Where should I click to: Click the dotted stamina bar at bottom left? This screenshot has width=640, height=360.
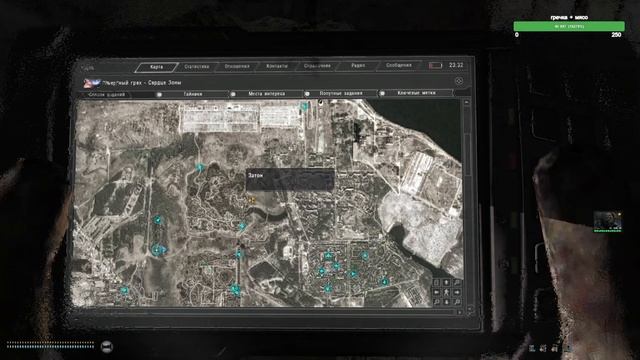click(x=50, y=346)
